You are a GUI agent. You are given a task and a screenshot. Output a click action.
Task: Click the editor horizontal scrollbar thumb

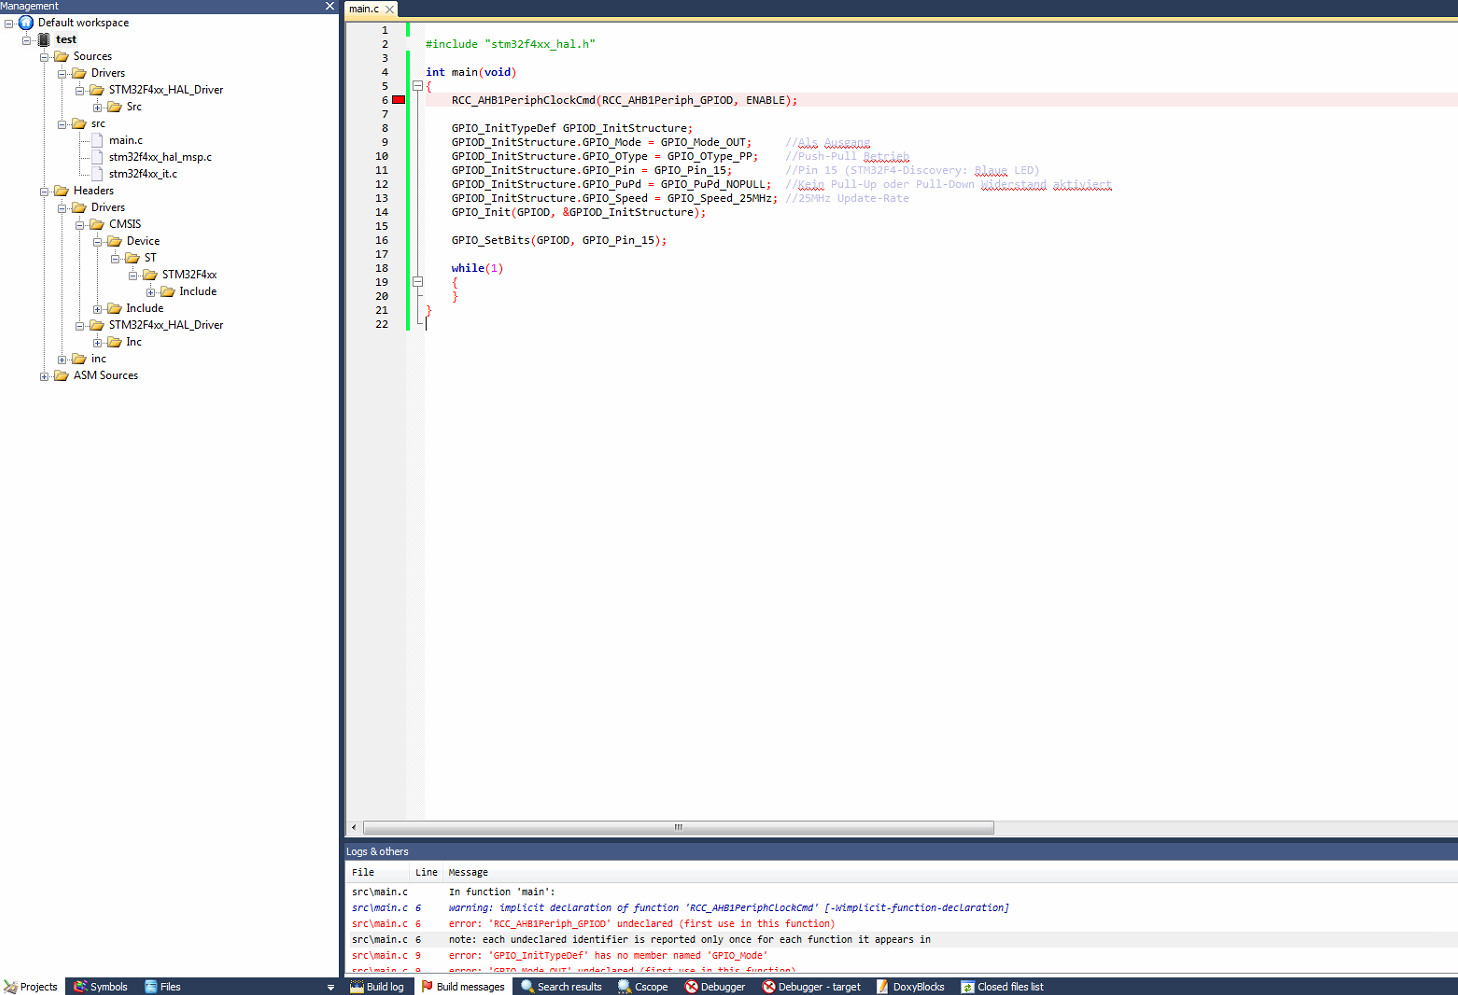coord(679,828)
